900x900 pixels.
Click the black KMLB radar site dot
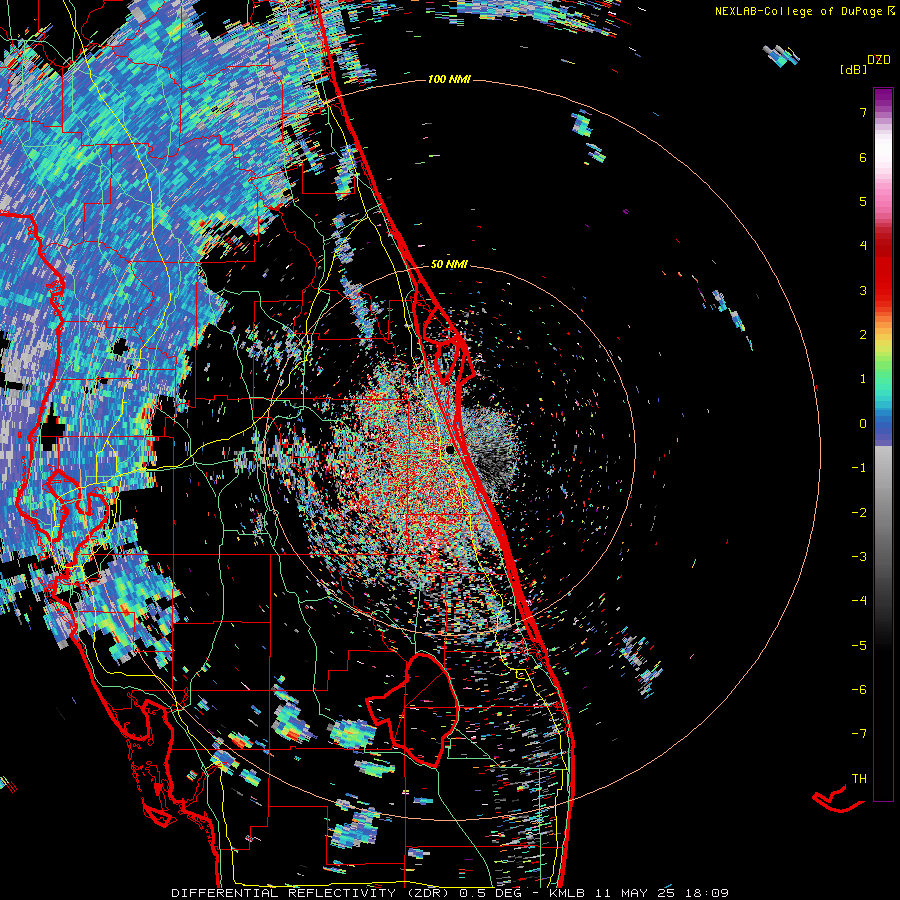(450, 449)
